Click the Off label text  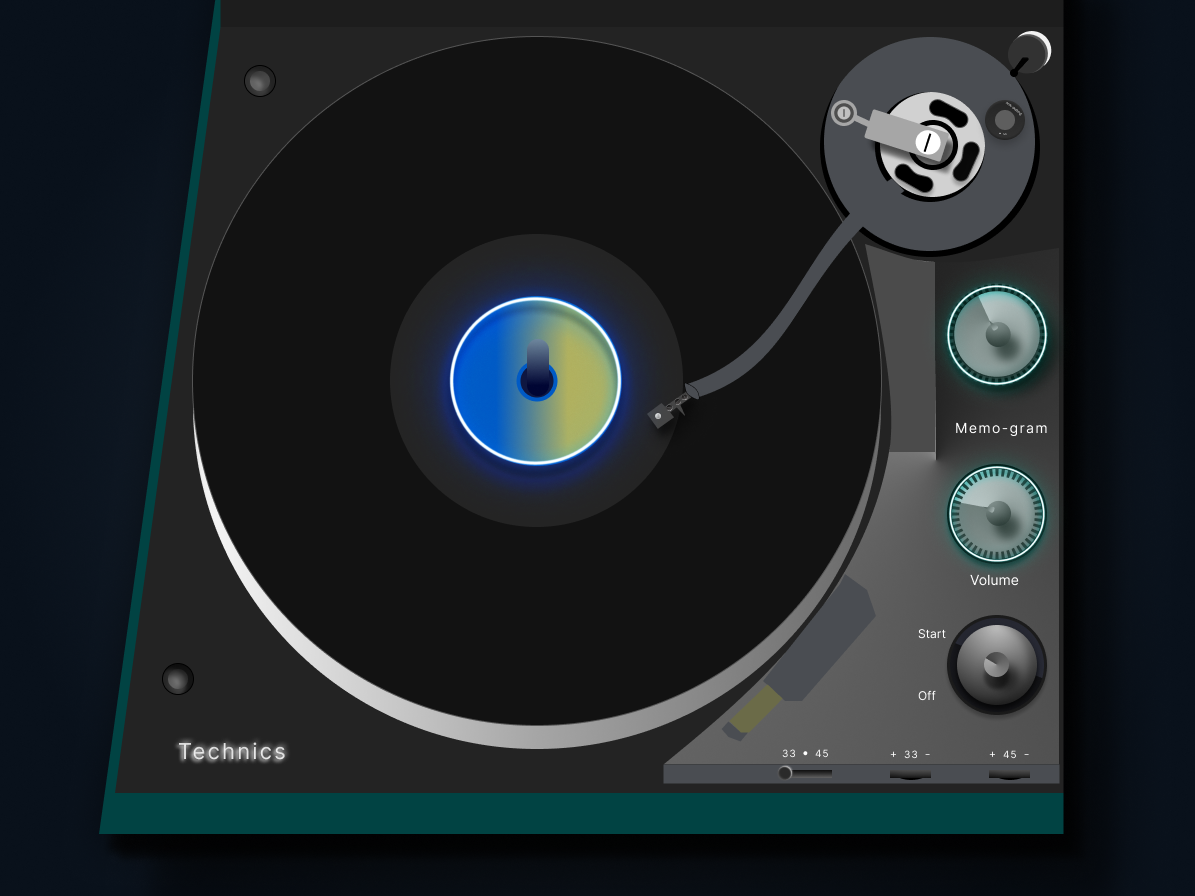coord(926,695)
